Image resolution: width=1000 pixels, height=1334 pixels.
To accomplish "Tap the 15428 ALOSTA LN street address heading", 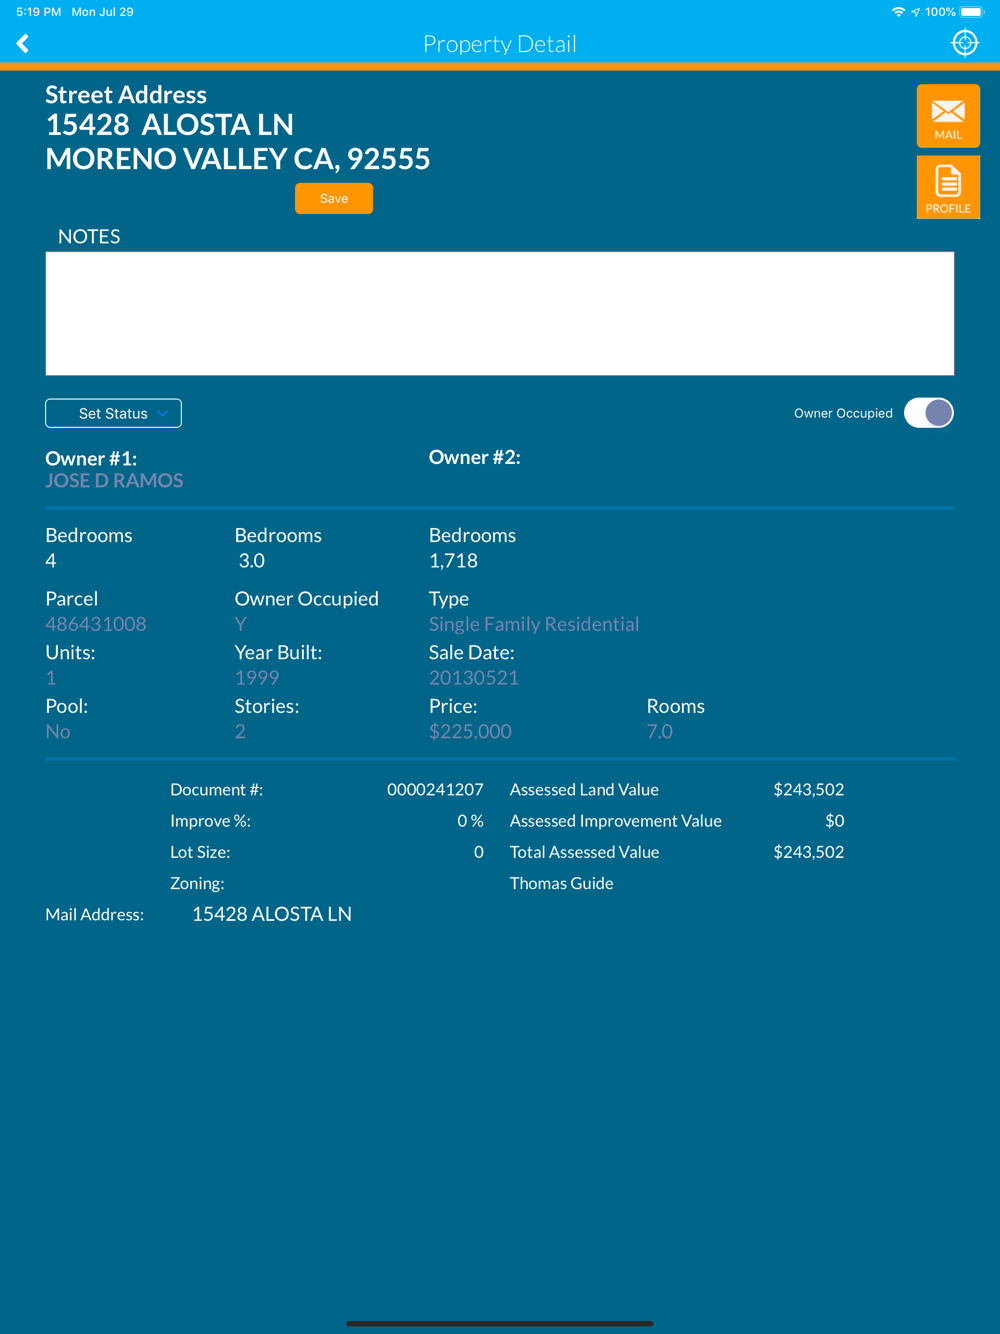I will pos(170,125).
